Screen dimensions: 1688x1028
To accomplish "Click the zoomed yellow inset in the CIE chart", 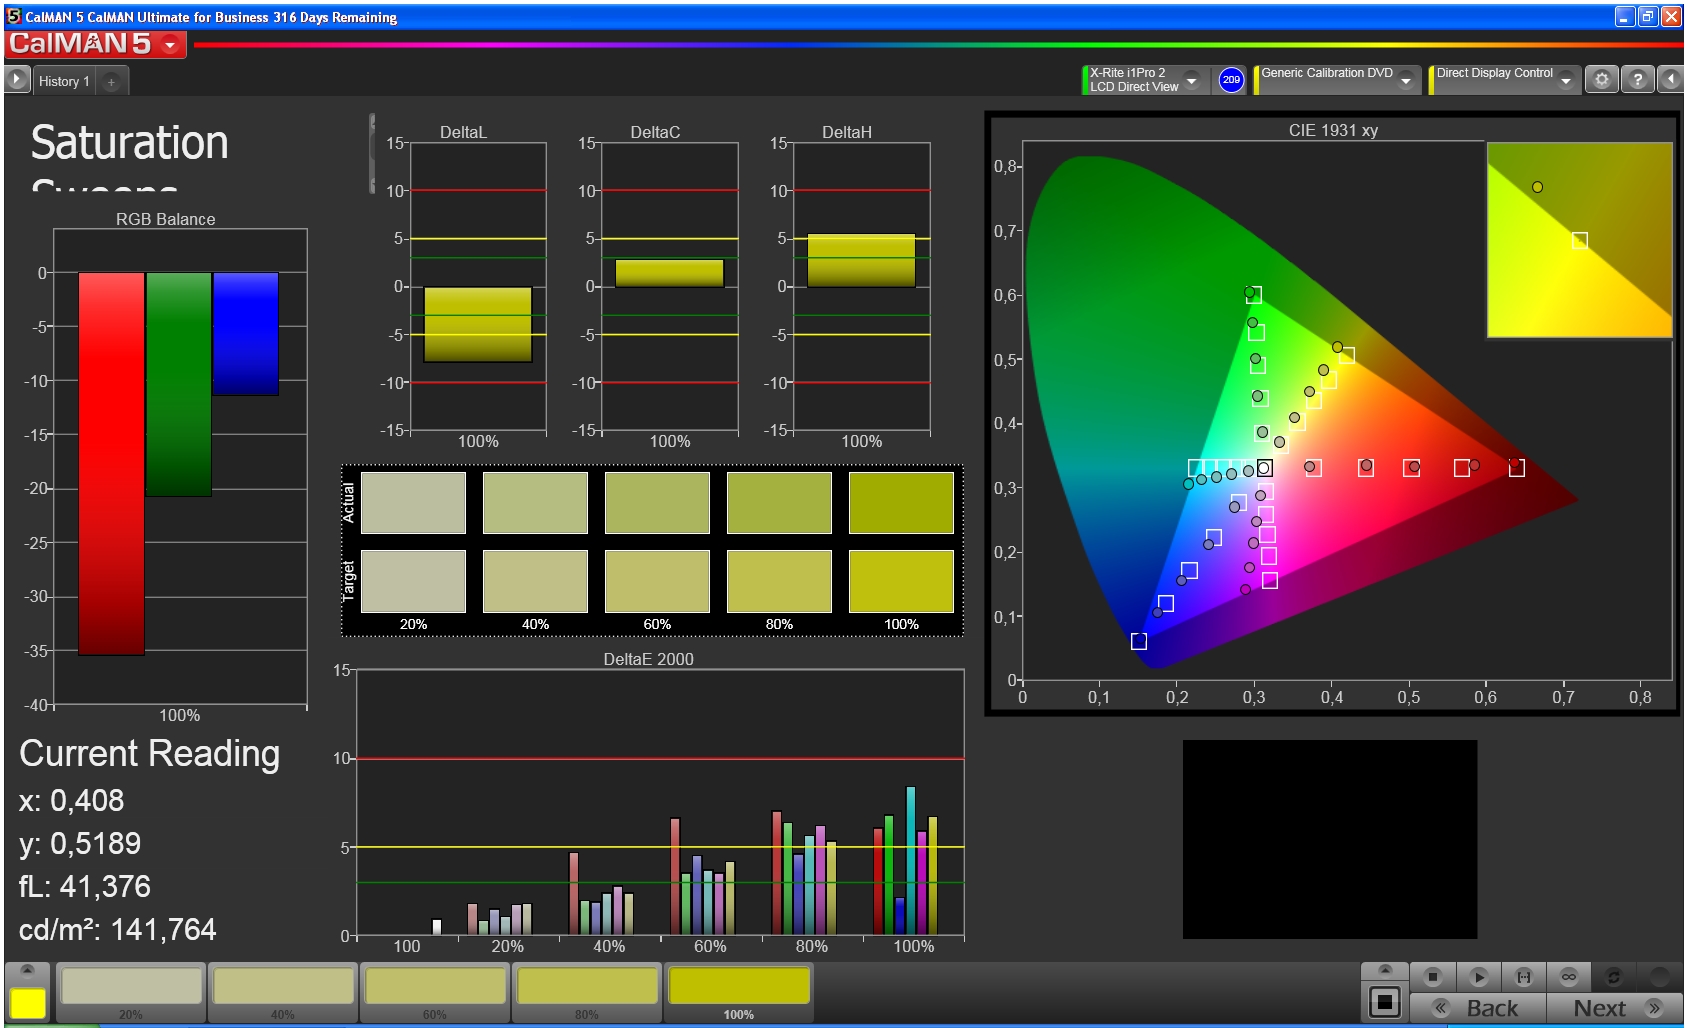I will click(1579, 240).
